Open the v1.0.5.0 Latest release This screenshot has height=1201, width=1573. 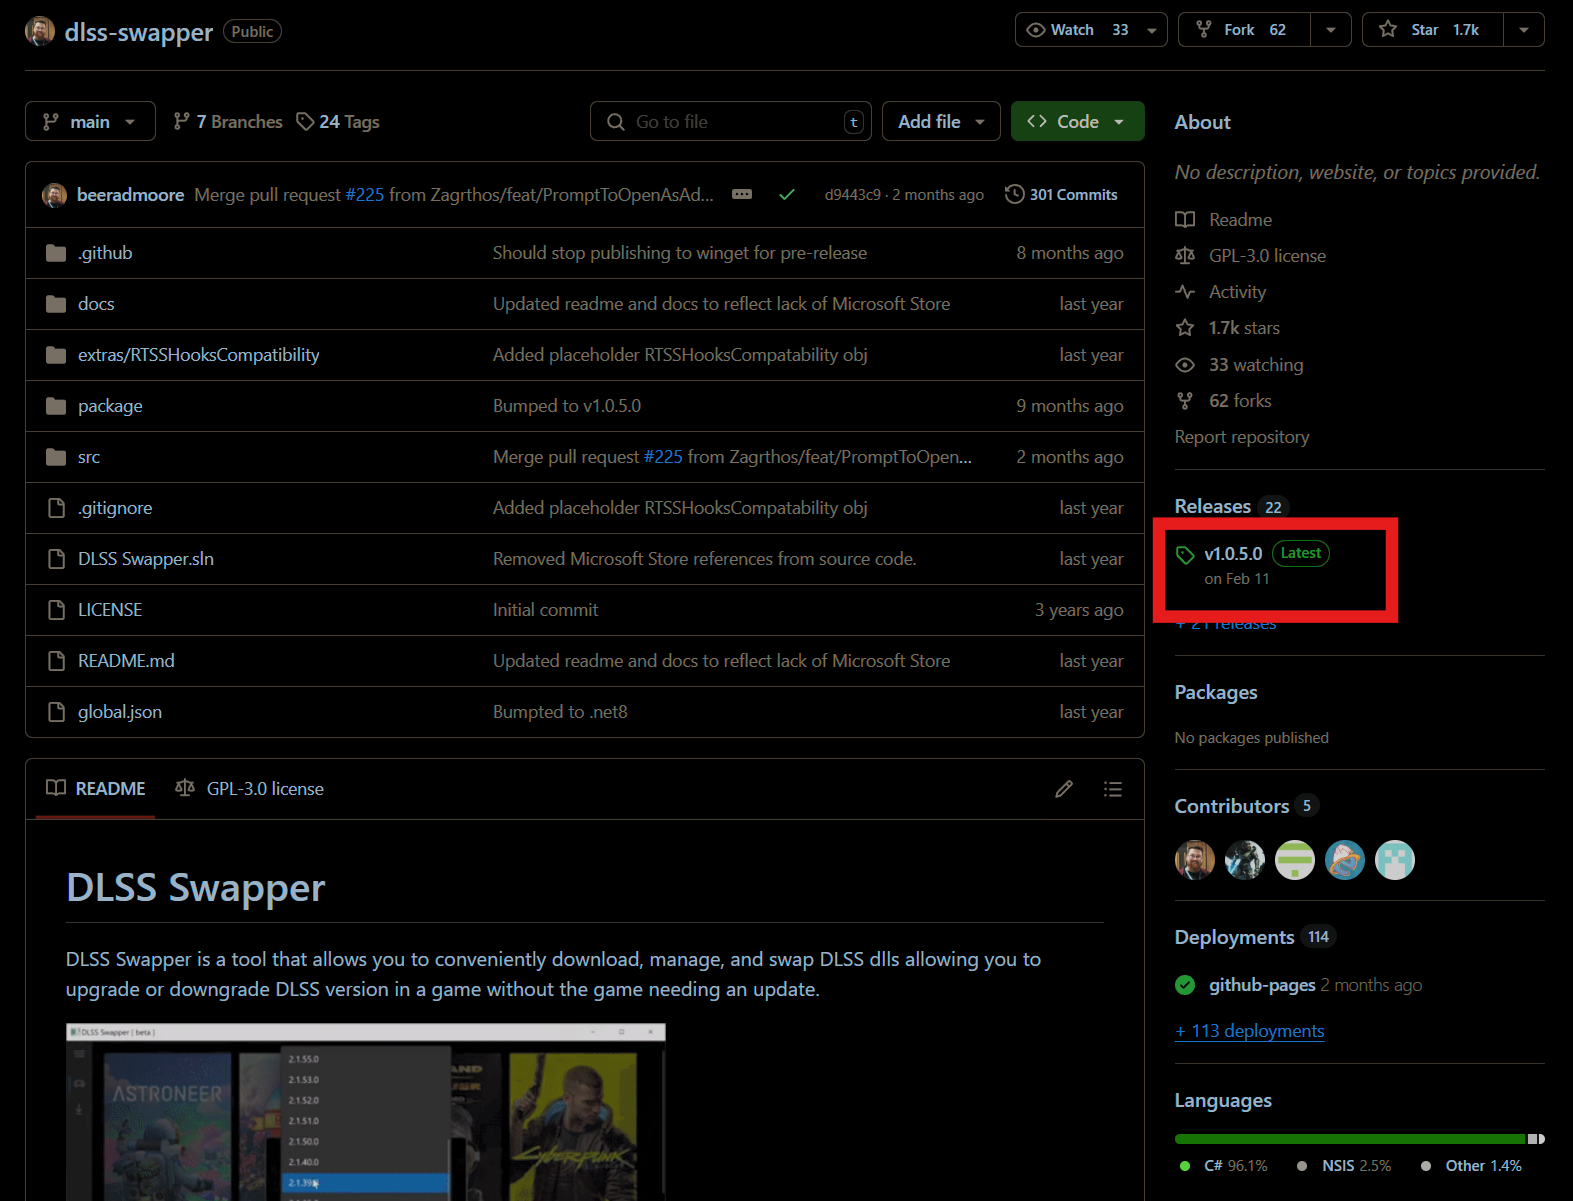(x=1252, y=565)
